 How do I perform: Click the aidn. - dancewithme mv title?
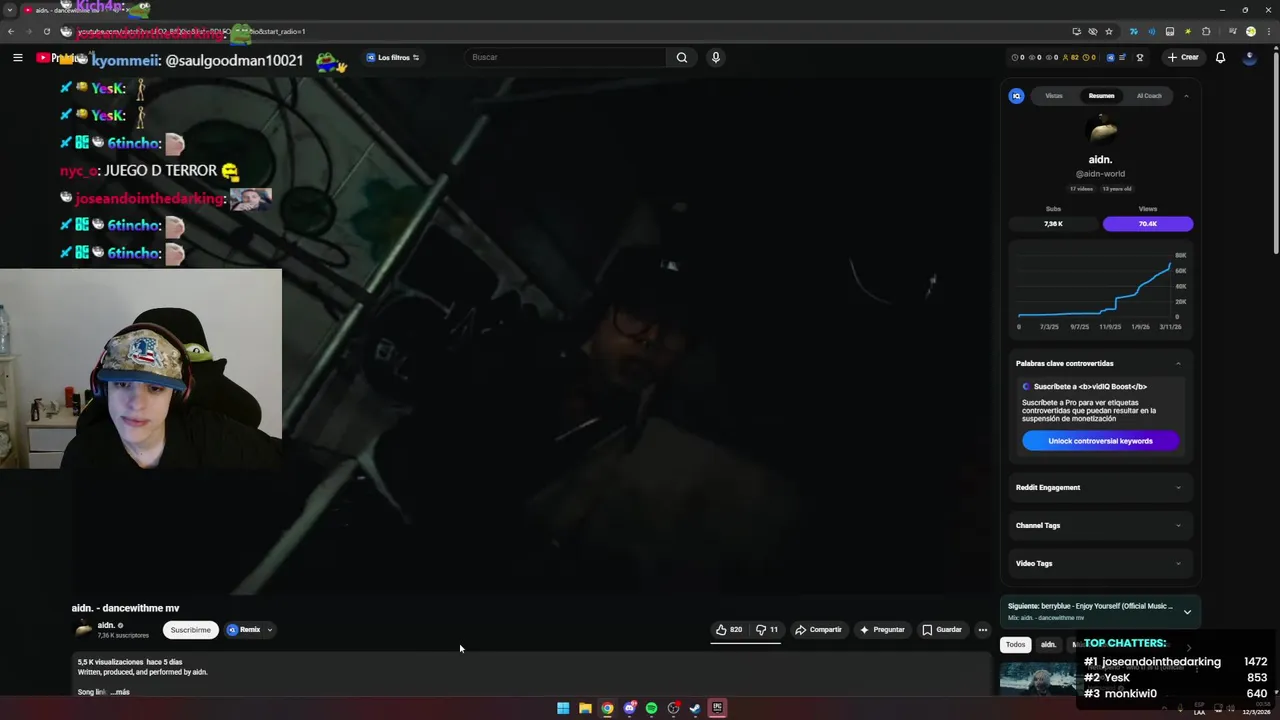125,608
